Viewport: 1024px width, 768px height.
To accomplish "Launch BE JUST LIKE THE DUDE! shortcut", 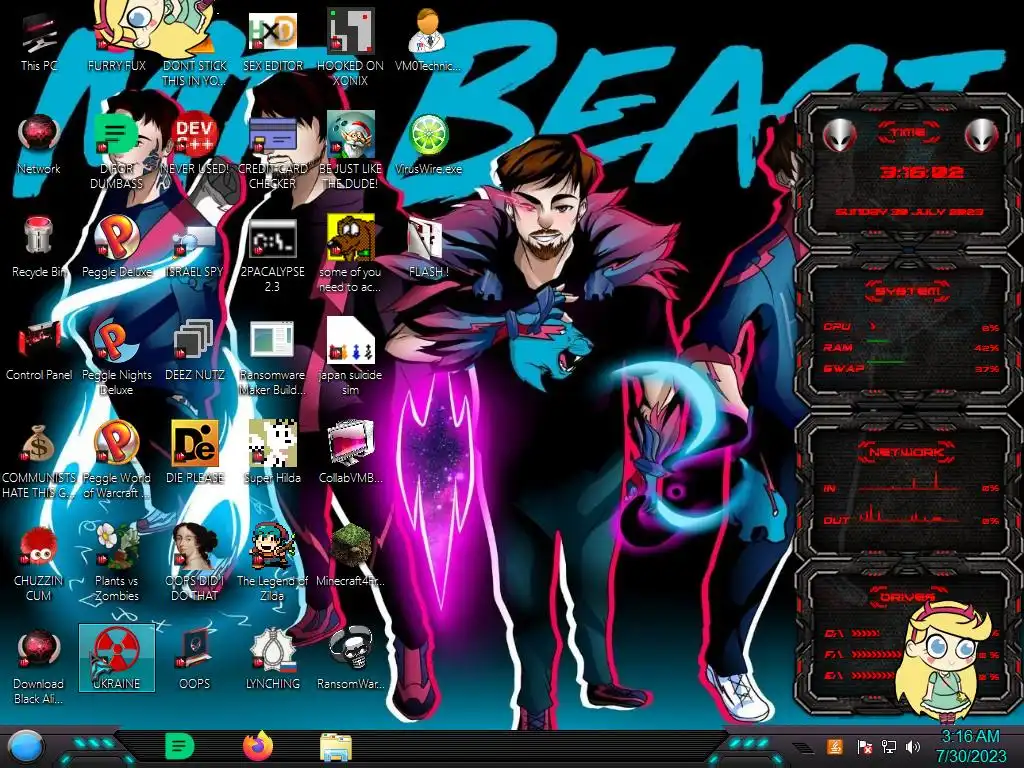I will coord(350,151).
